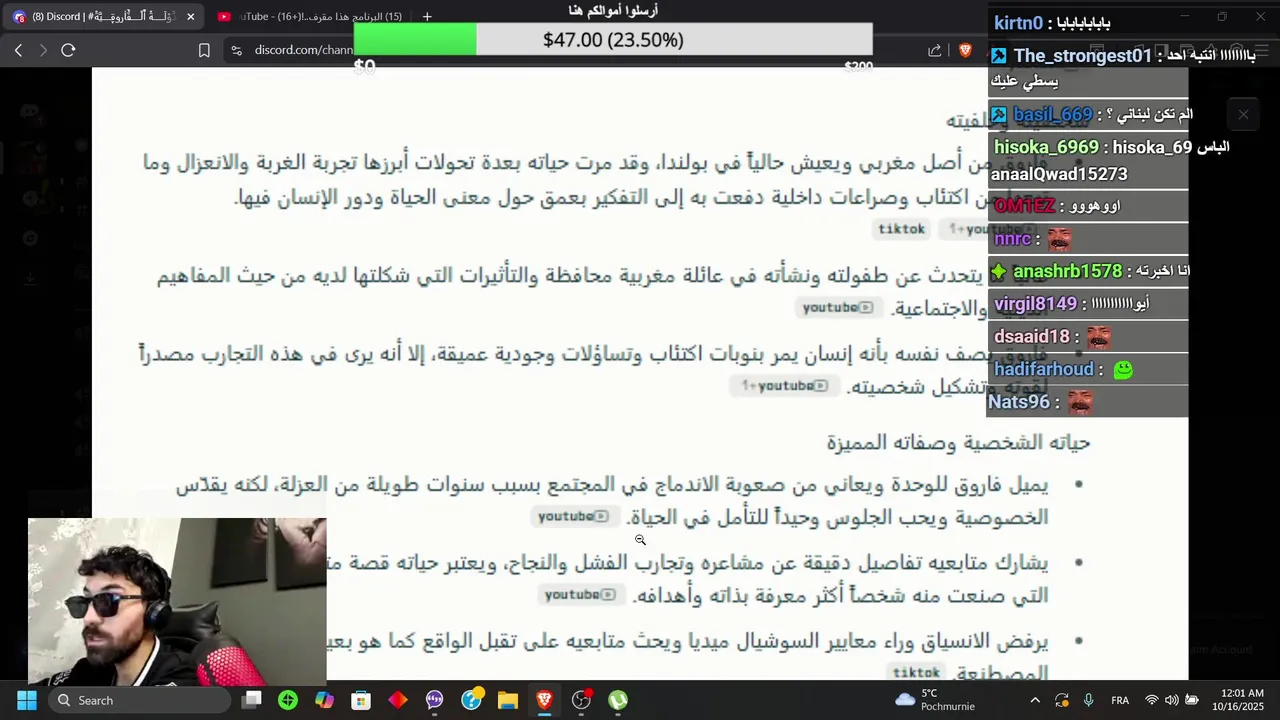The image size is (1280, 720).
Task: Open Wi-Fi network settings in tray
Action: 1152,700
